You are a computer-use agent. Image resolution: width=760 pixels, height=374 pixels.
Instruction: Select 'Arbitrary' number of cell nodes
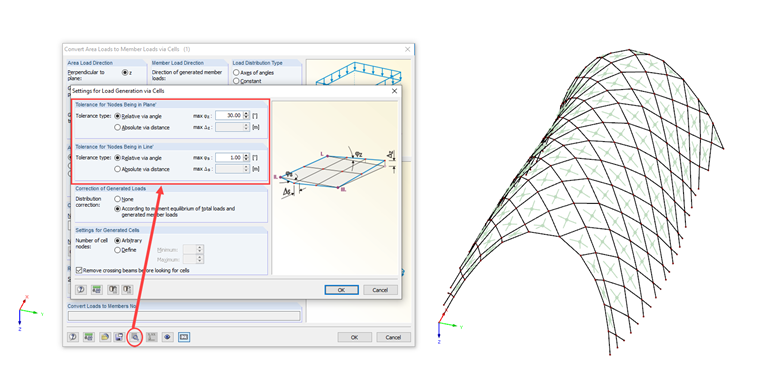[117, 241]
